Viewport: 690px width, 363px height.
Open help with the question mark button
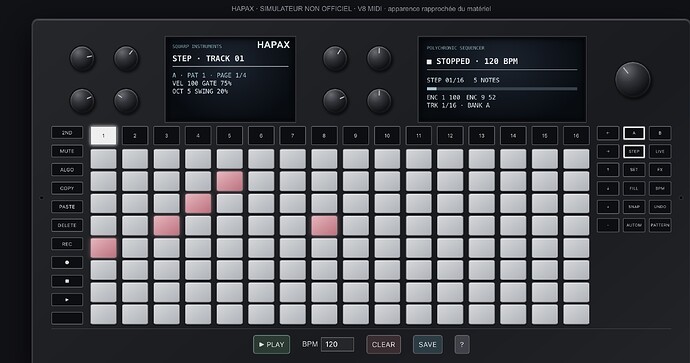pyautogui.click(x=462, y=345)
